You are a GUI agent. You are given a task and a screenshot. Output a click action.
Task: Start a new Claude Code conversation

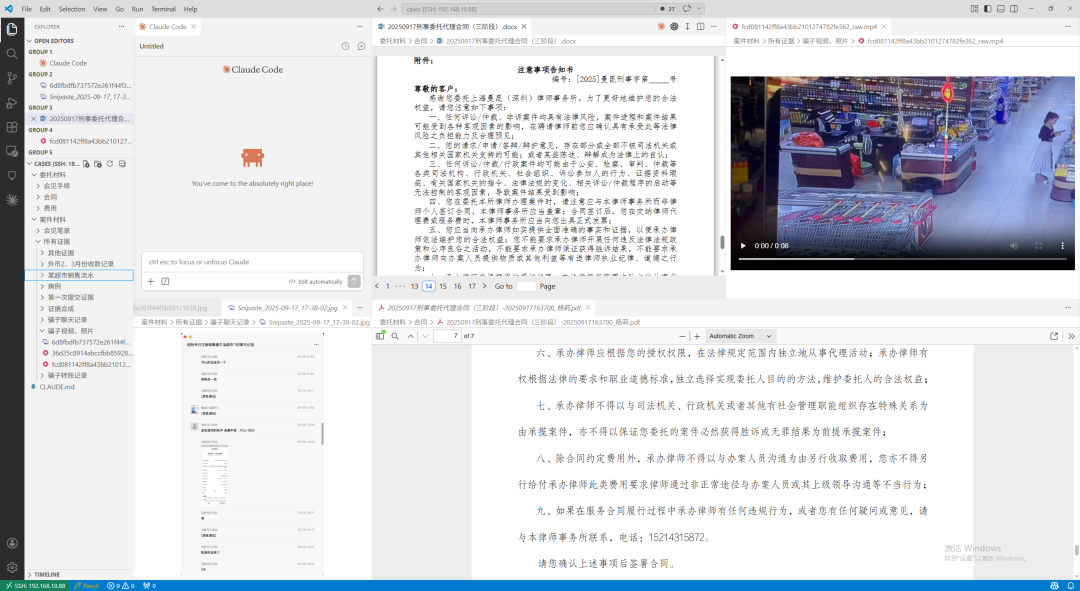click(x=361, y=46)
